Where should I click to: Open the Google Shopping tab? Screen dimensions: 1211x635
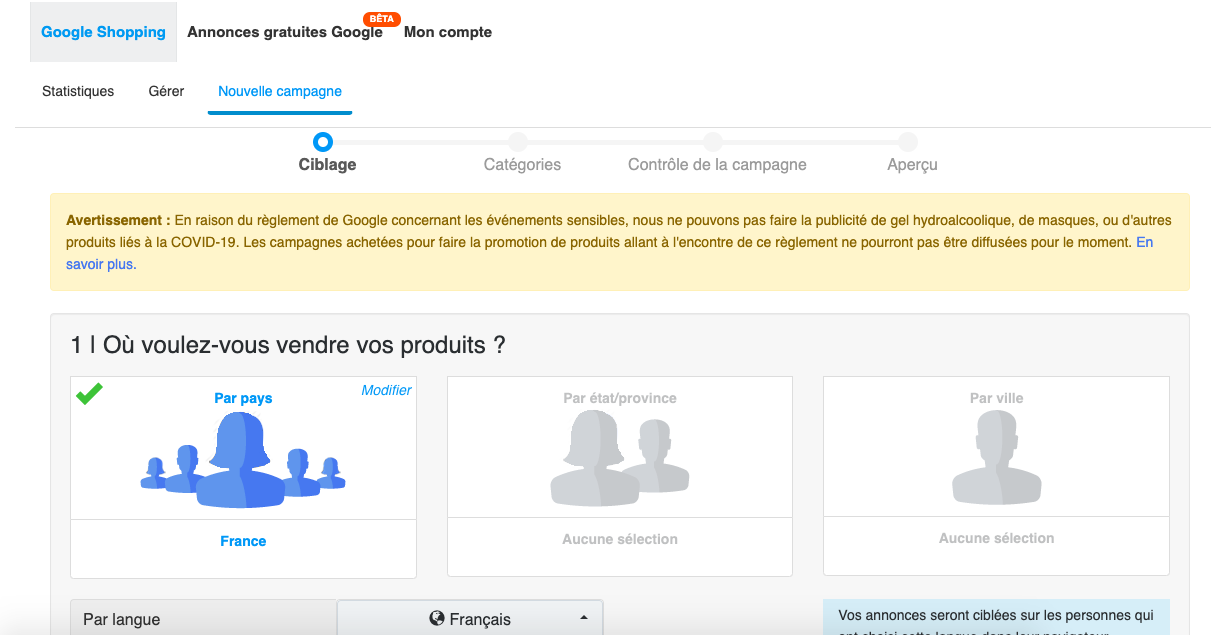pos(103,32)
